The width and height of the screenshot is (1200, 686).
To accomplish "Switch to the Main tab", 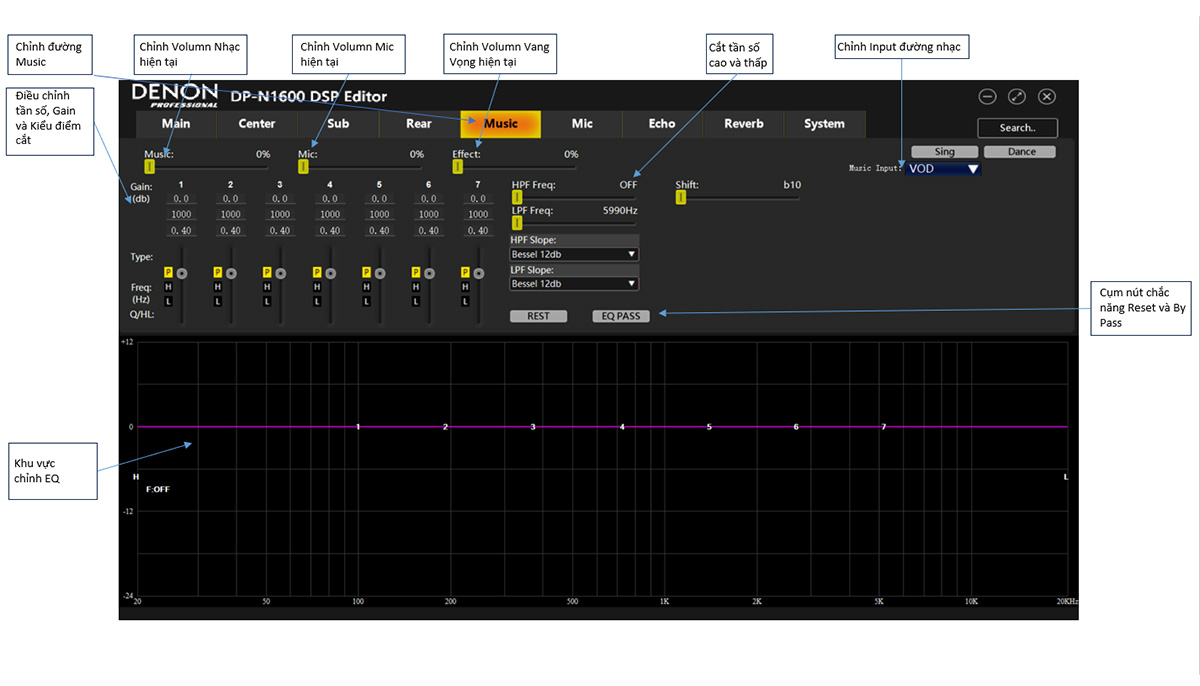I will (176, 124).
